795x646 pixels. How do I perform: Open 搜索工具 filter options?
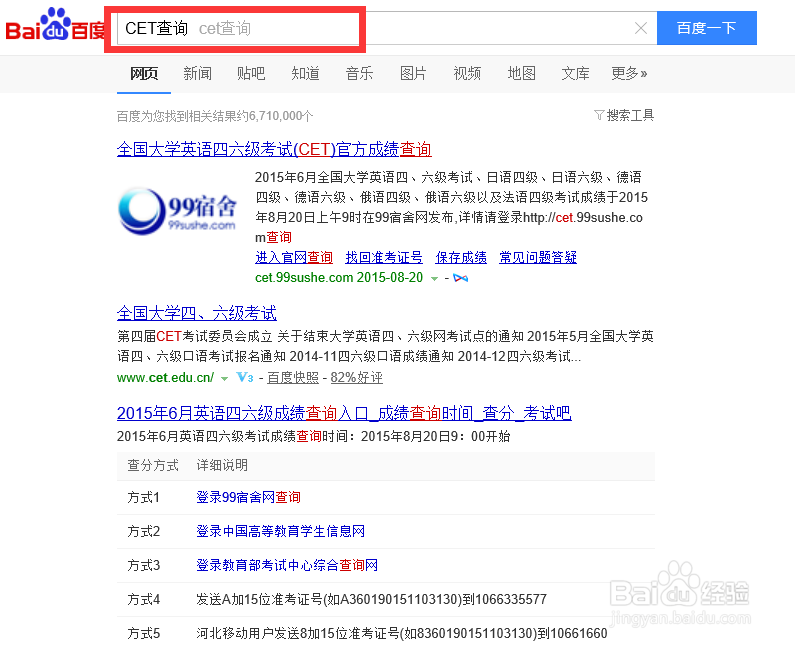(x=624, y=116)
